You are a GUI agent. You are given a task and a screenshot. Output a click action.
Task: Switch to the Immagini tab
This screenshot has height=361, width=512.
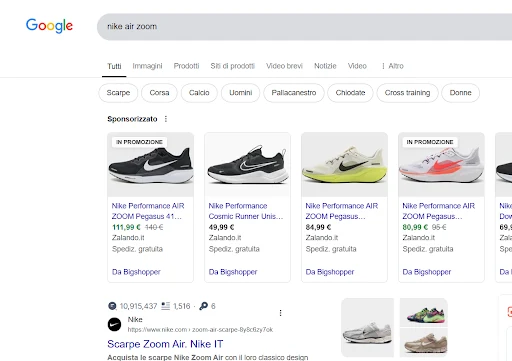(x=147, y=66)
